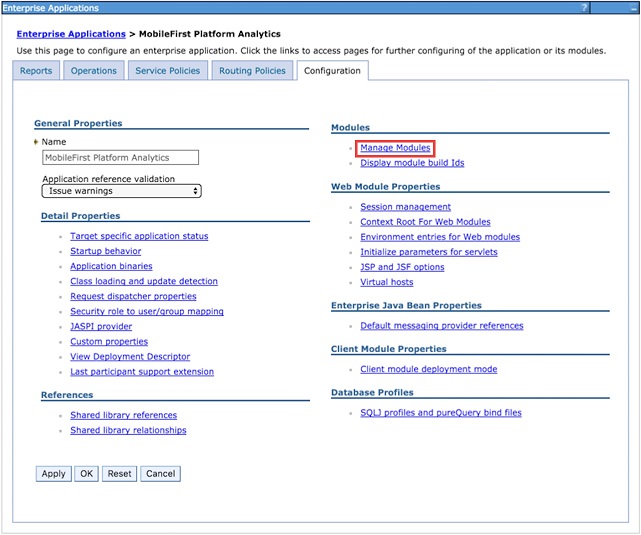Select the Configuration tab
Image resolution: width=641 pixels, height=535 pixels.
(332, 71)
